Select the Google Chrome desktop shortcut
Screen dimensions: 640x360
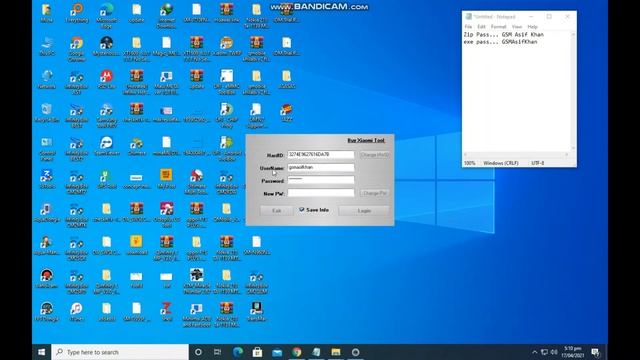(x=77, y=49)
